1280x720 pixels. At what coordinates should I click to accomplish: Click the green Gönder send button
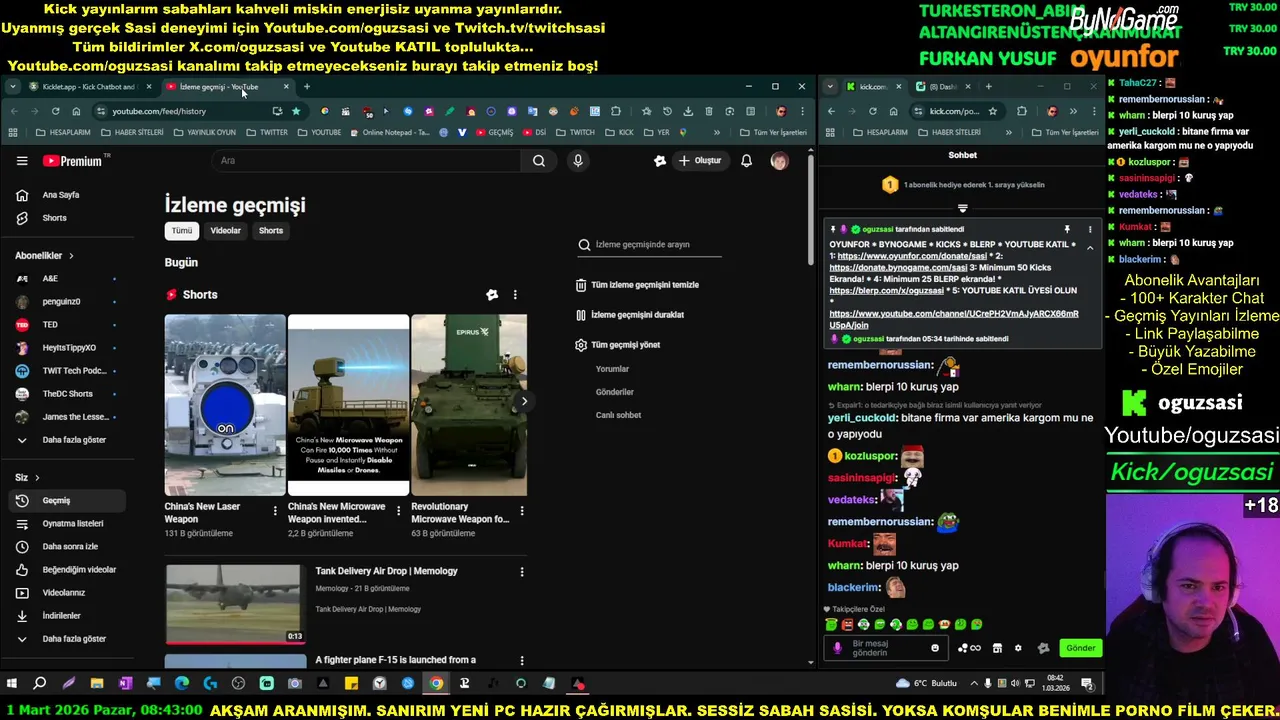coord(1080,648)
